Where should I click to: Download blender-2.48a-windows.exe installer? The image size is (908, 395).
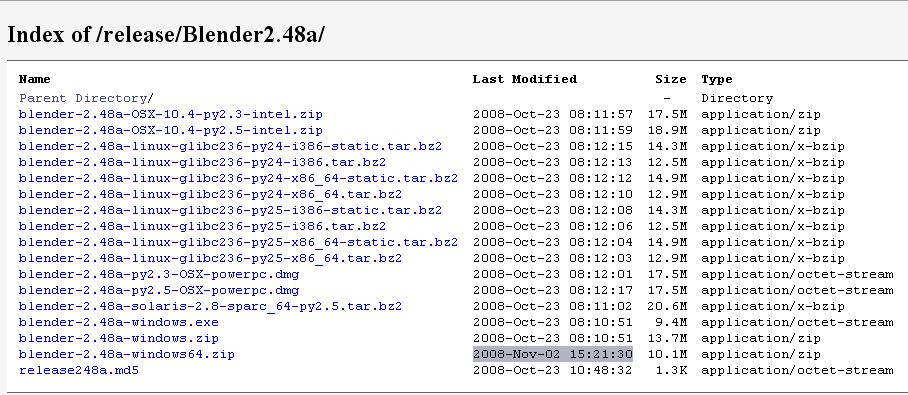click(119, 323)
